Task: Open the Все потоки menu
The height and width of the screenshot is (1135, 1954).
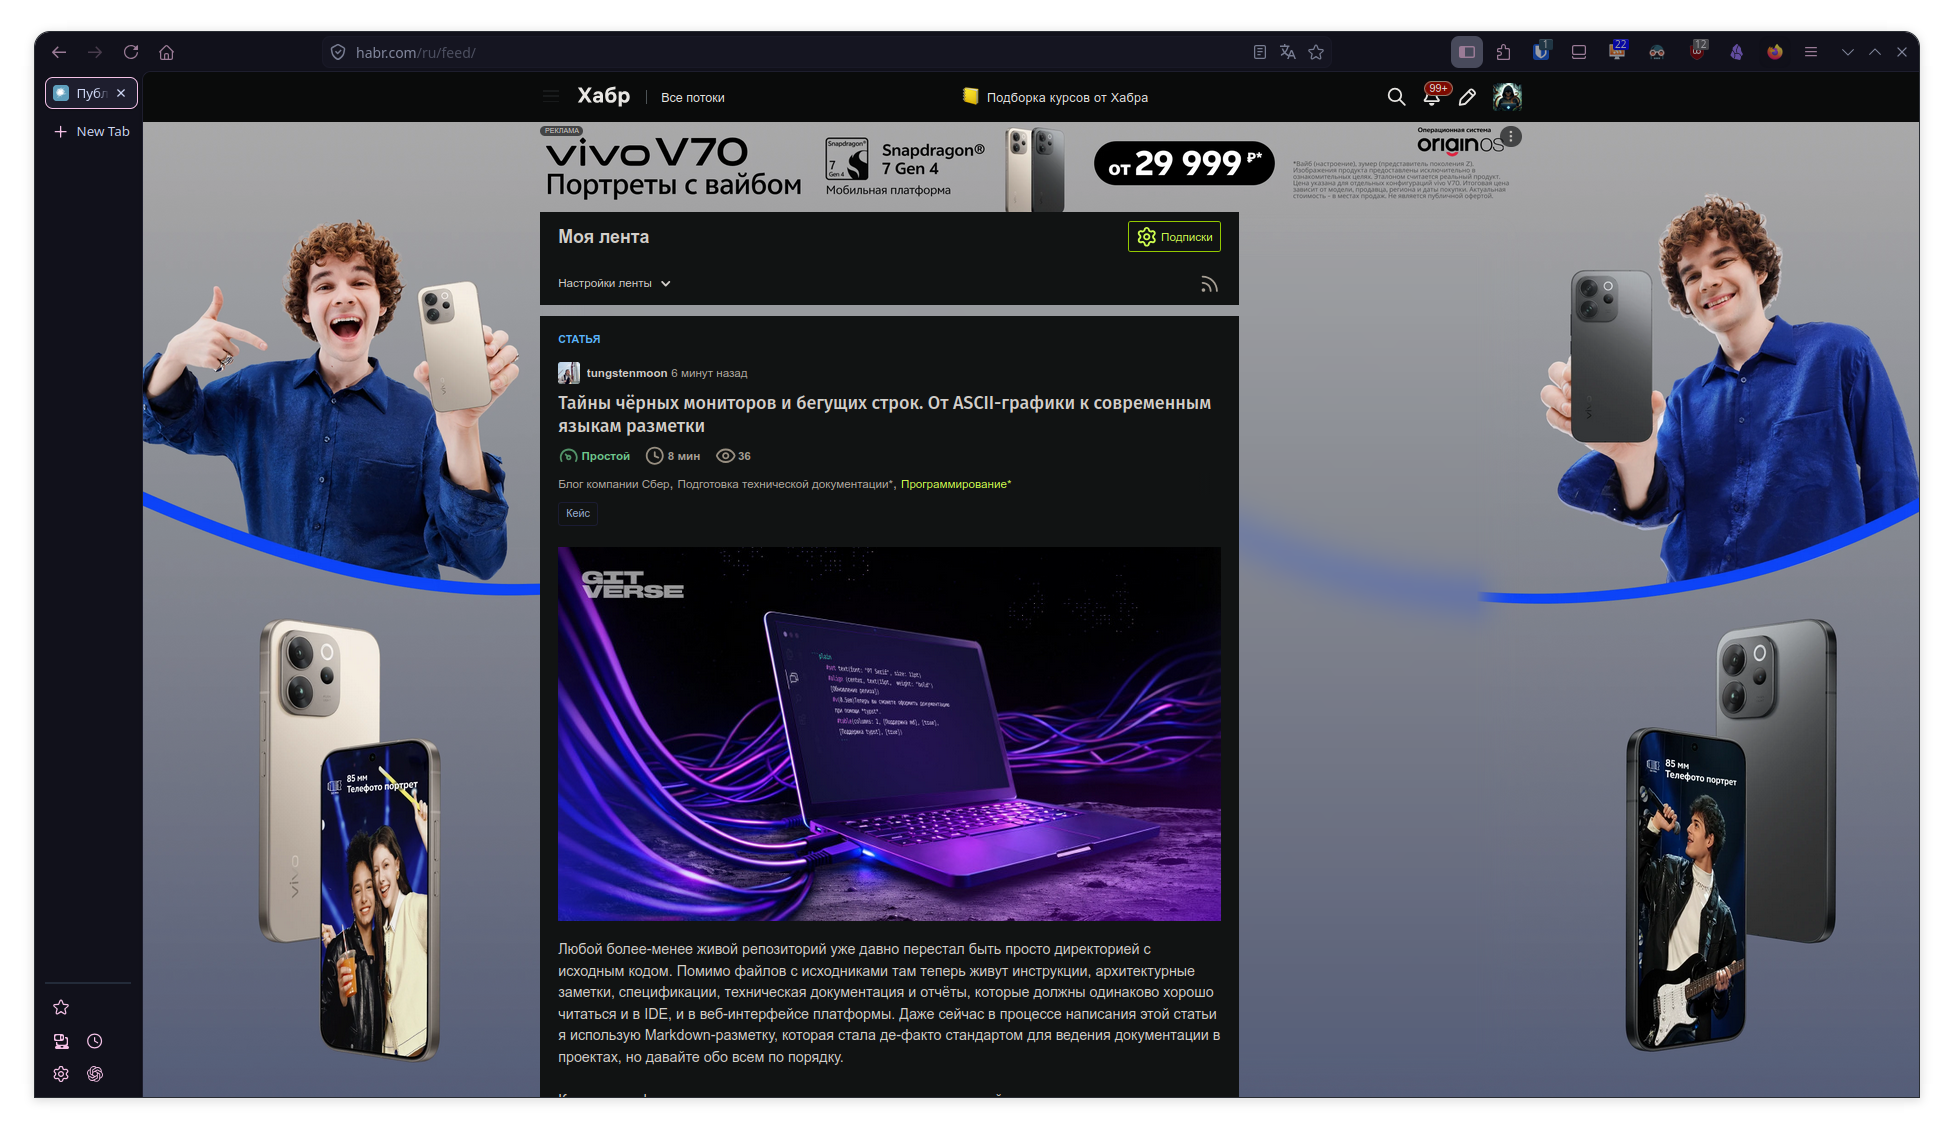Action: [693, 98]
